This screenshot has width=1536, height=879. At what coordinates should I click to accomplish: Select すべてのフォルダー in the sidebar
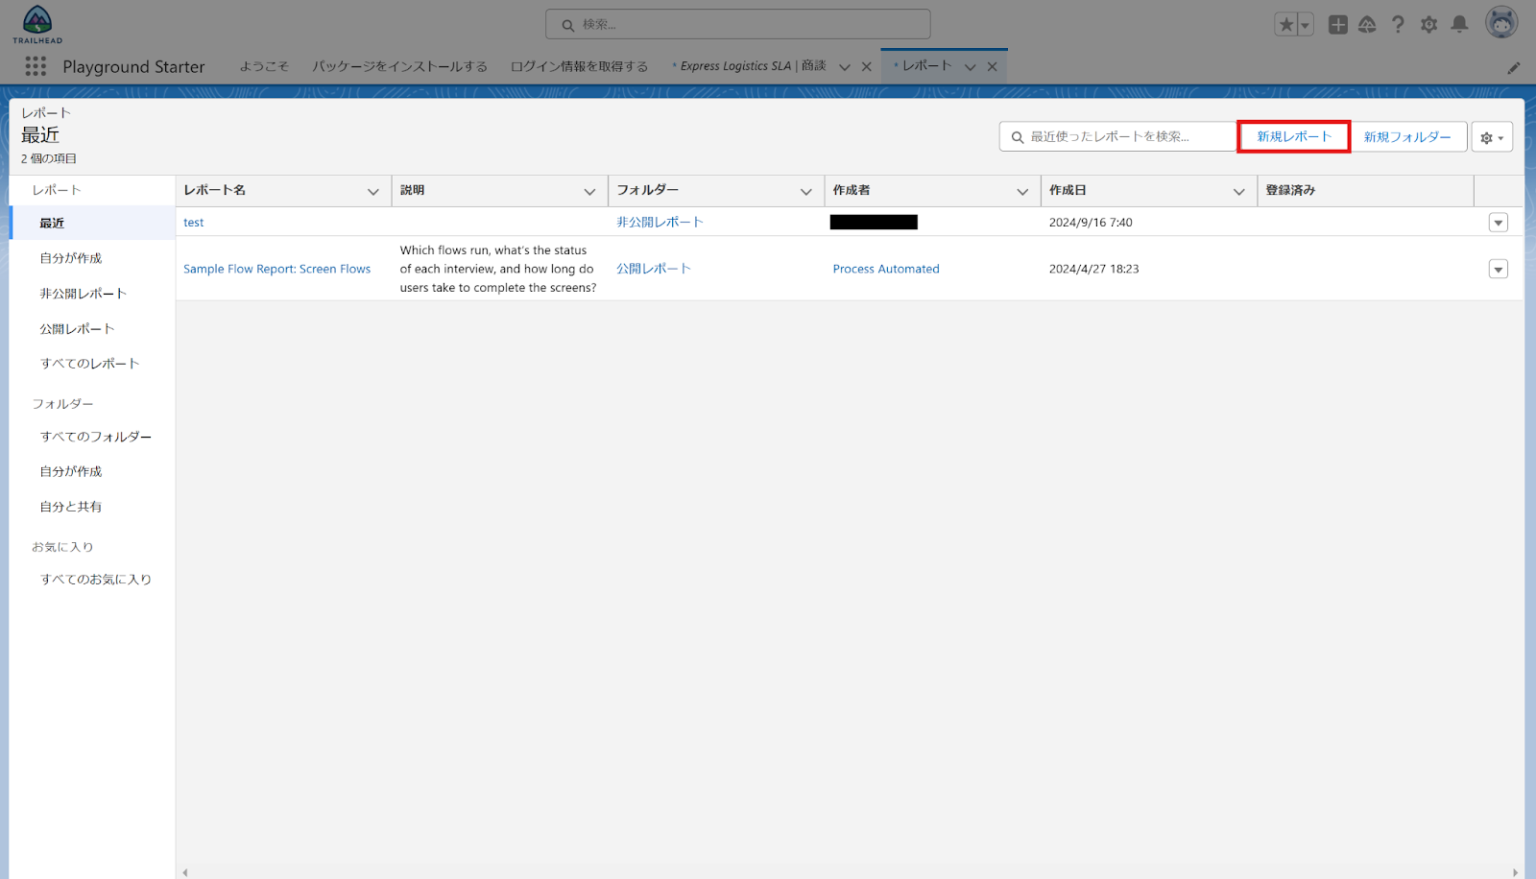pyautogui.click(x=96, y=437)
